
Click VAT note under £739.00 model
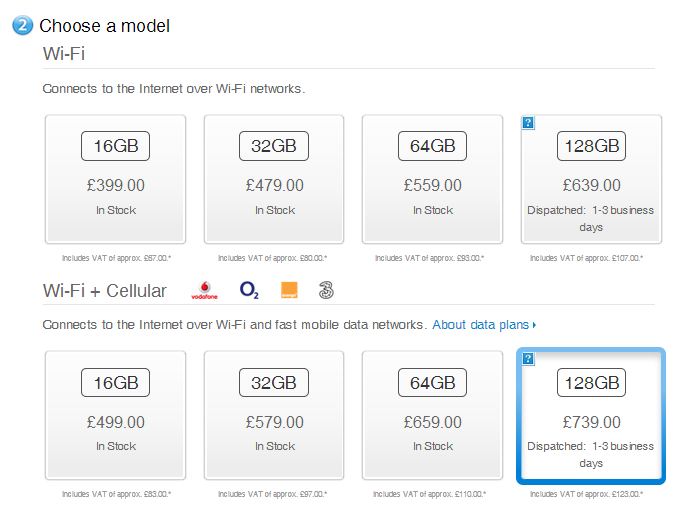(x=591, y=494)
